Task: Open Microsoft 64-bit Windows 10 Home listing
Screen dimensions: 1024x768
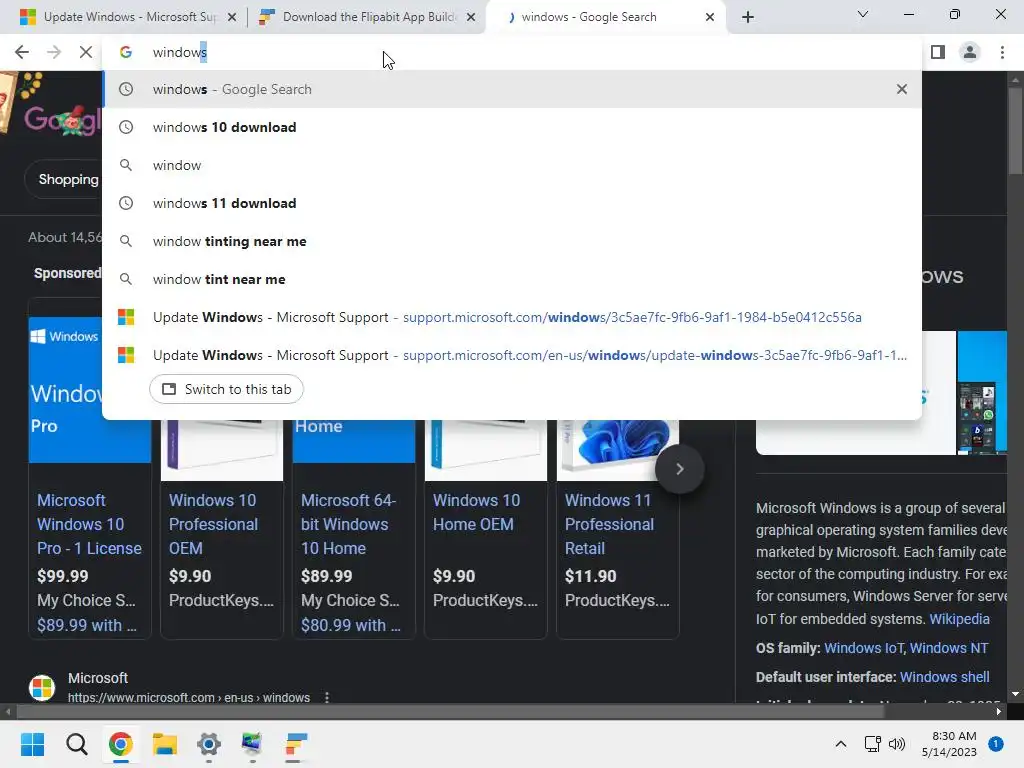Action: tap(349, 524)
